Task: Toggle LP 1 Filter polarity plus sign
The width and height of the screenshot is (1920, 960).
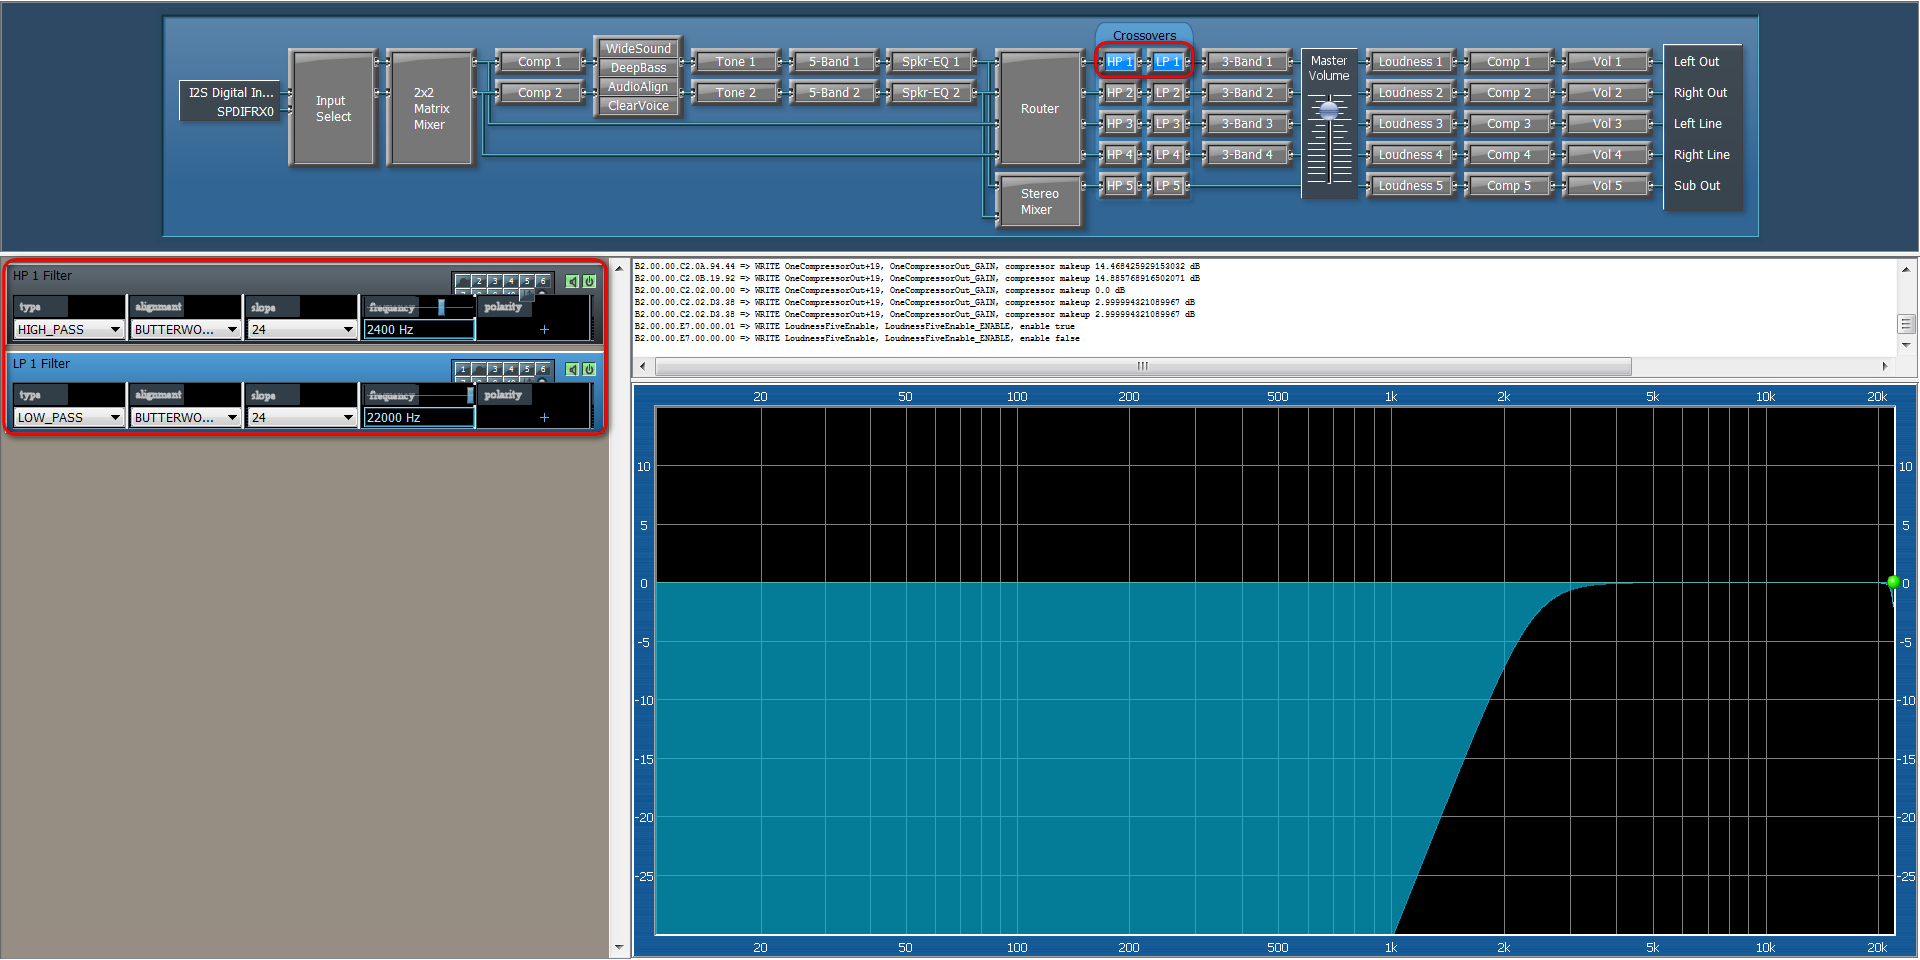Action: pyautogui.click(x=544, y=417)
